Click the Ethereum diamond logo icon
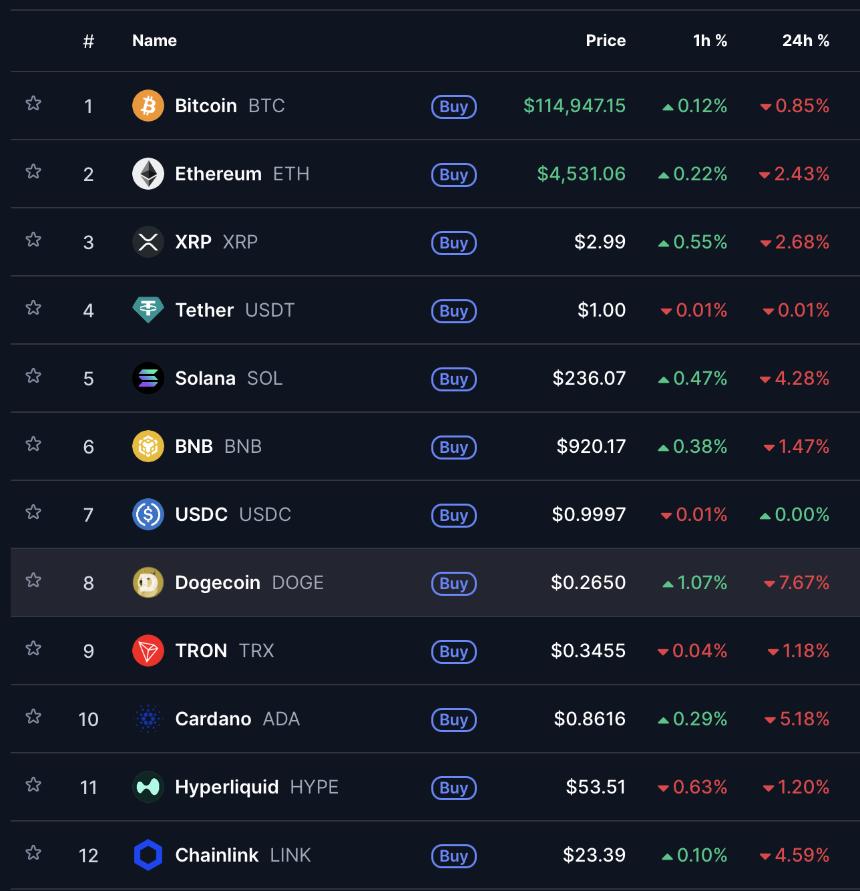Screen dimensions: 860x891 point(148,174)
